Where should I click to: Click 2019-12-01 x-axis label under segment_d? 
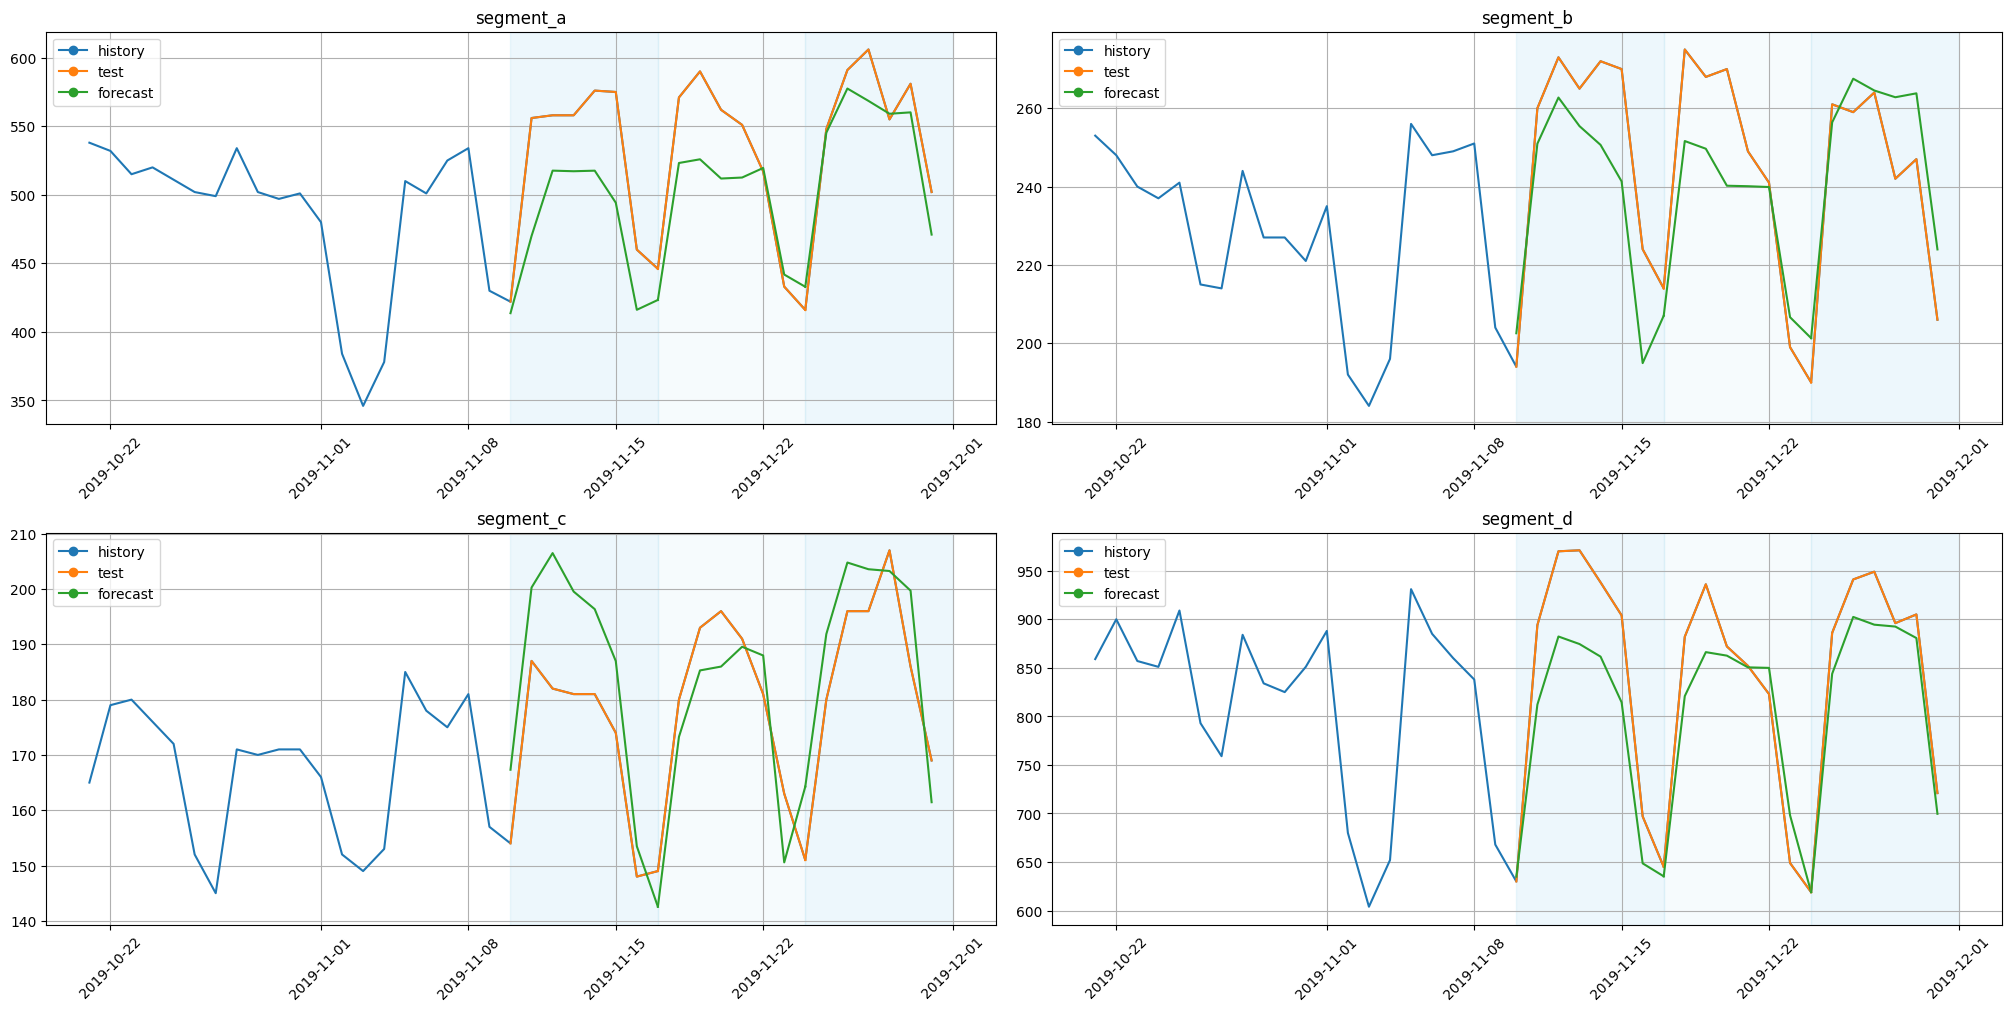coord(1957,971)
